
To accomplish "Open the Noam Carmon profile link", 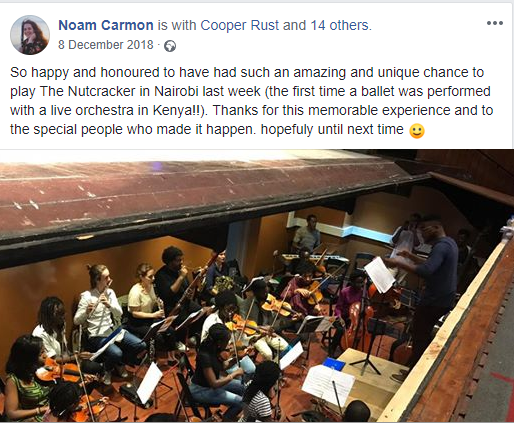I will click(x=106, y=25).
